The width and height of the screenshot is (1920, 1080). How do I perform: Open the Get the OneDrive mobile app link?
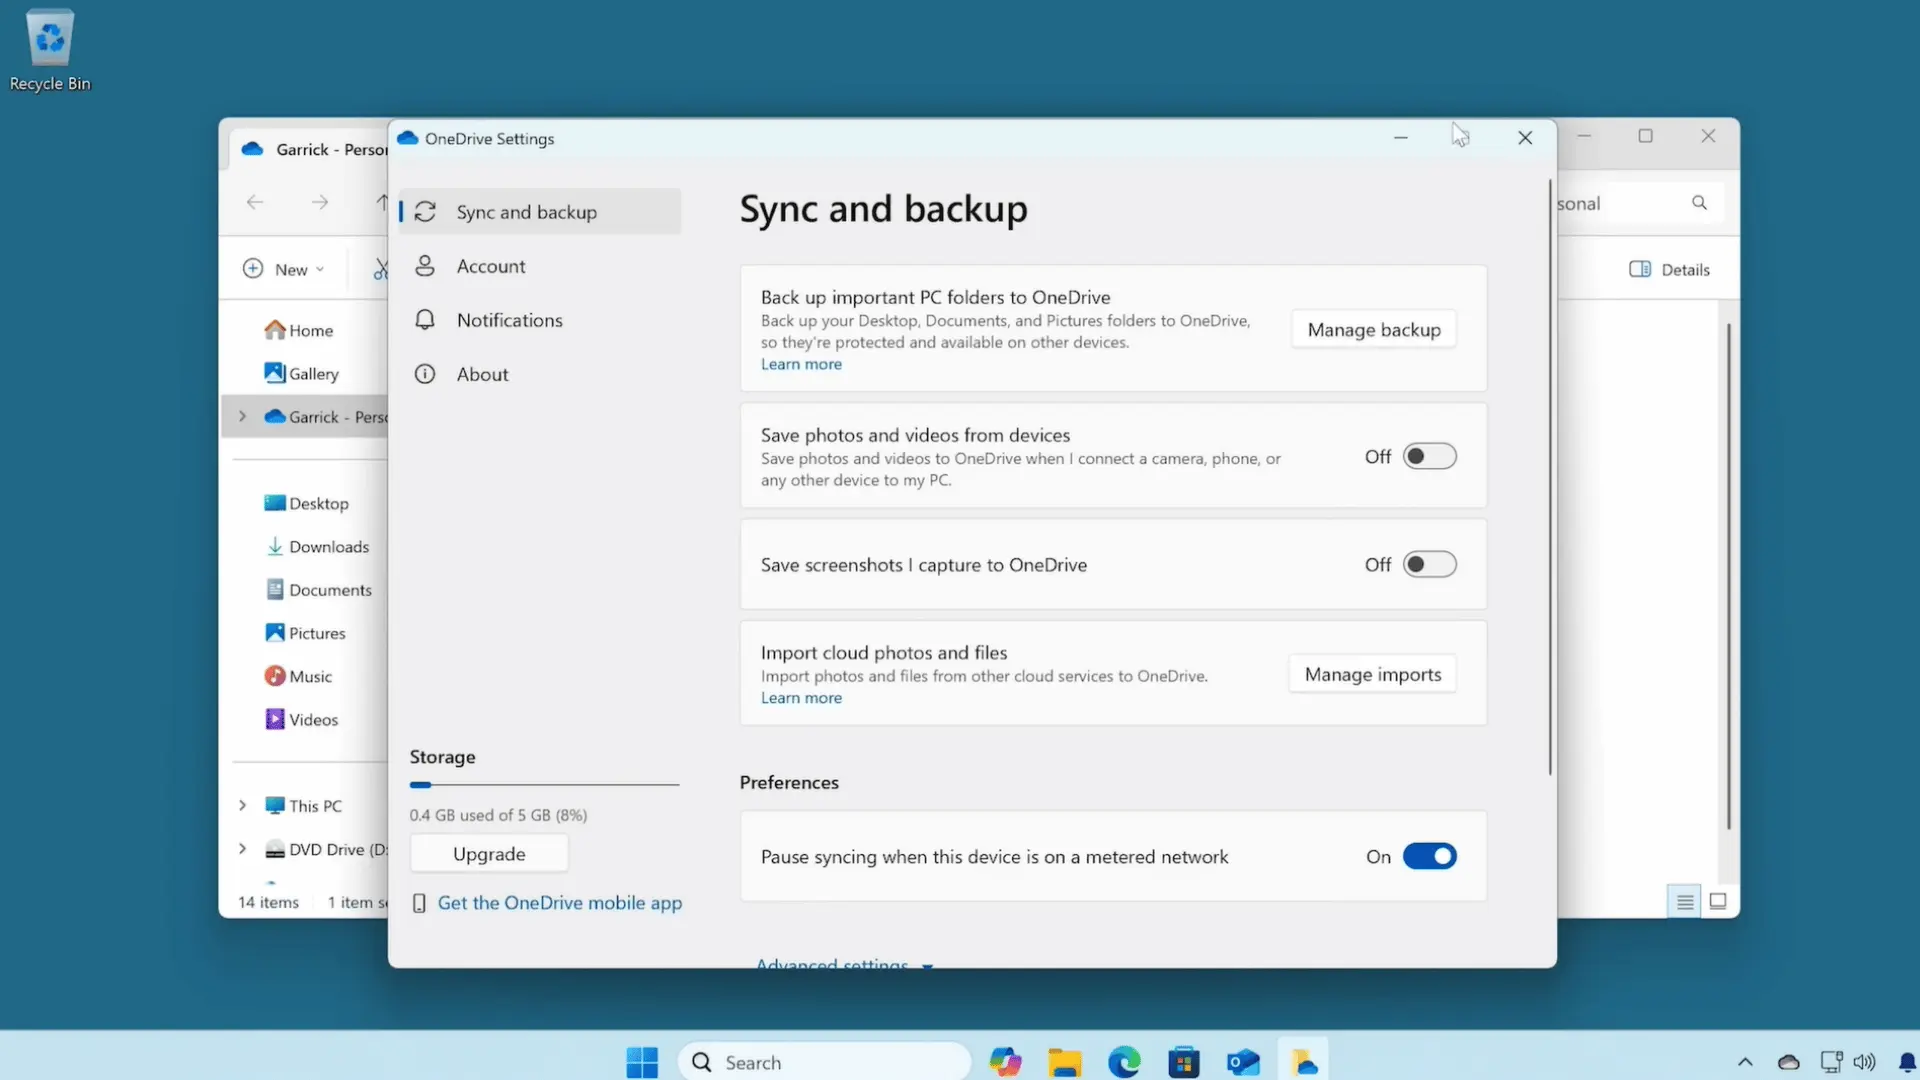pyautogui.click(x=559, y=903)
